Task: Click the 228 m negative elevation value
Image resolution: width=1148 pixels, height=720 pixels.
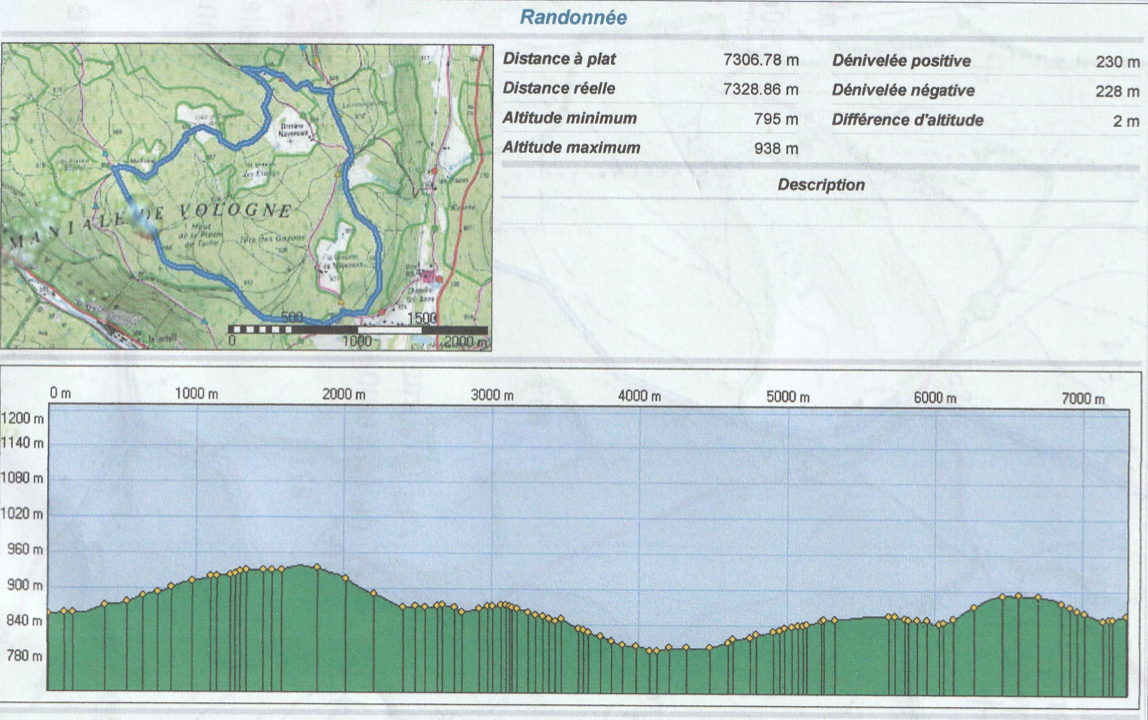Action: (1117, 91)
